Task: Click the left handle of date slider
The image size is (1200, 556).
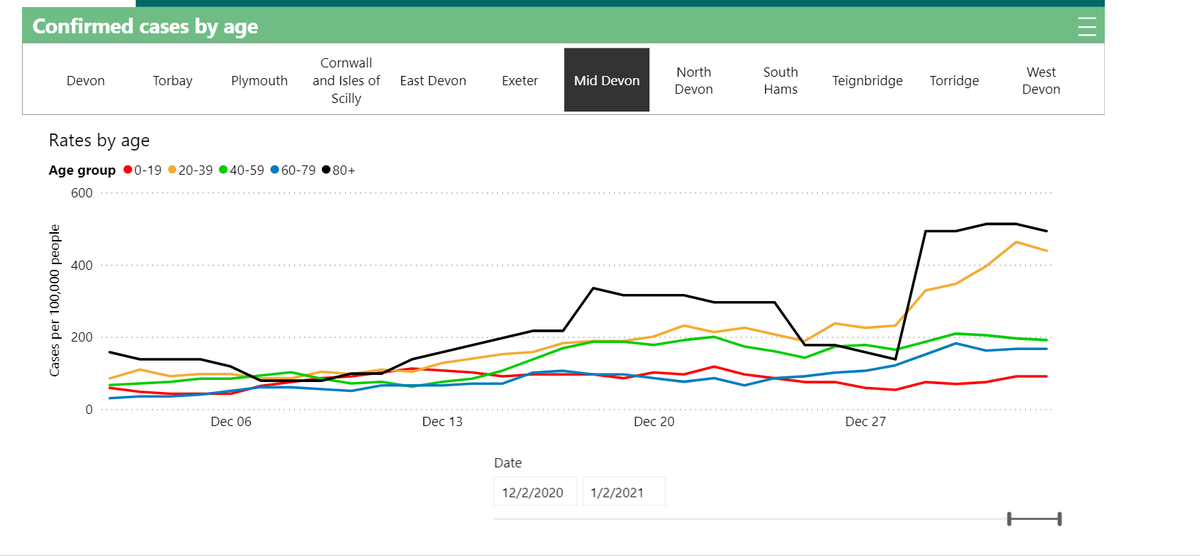Action: [1010, 519]
